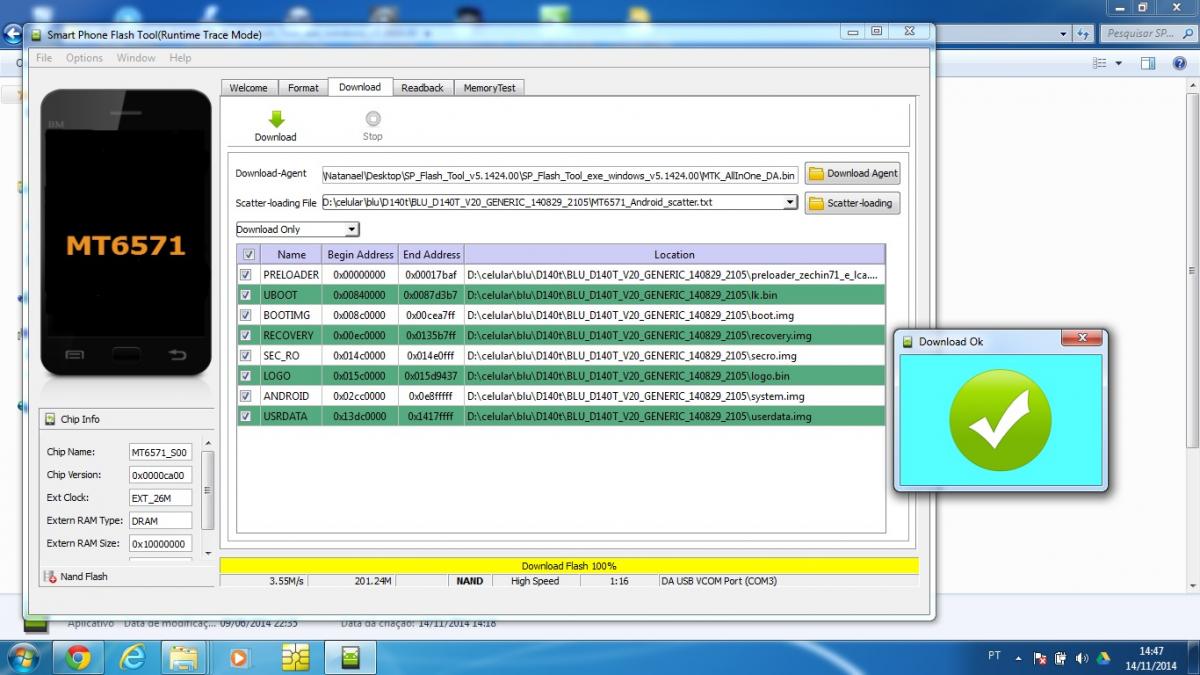Open the Help menu

click(x=180, y=58)
